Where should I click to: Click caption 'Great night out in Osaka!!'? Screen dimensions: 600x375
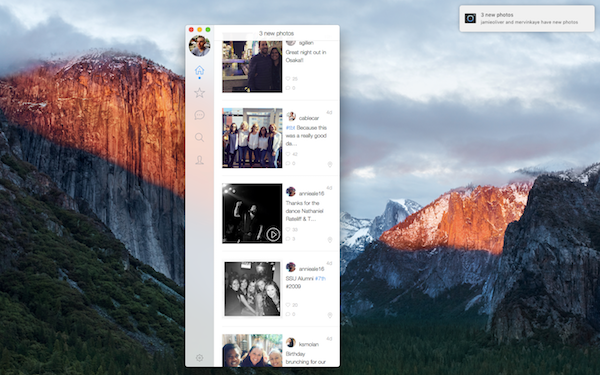point(306,56)
